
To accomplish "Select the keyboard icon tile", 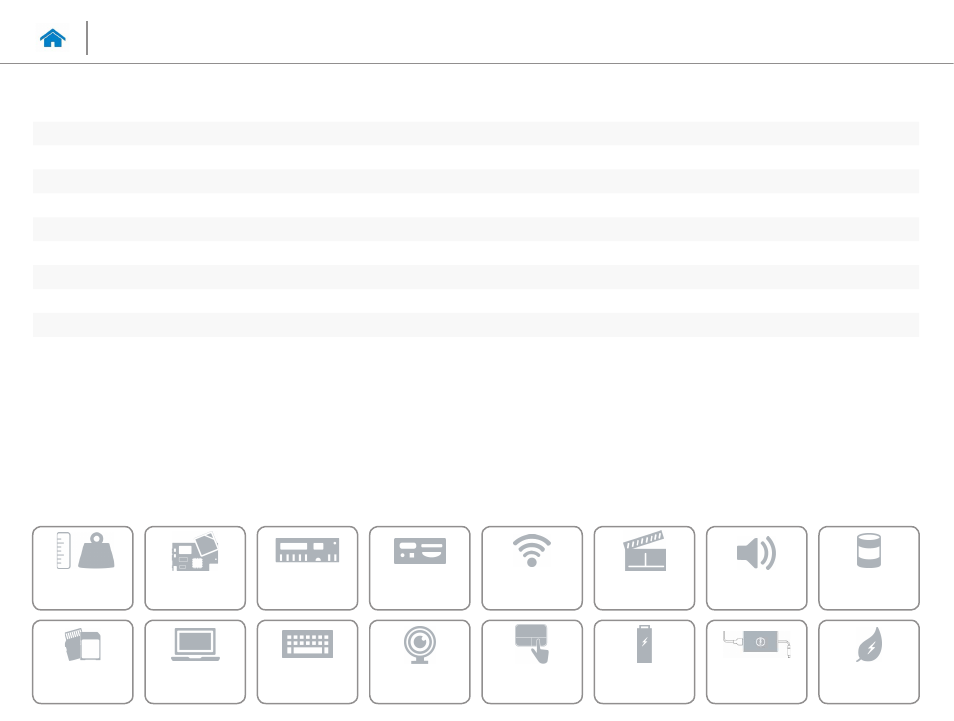I will [307, 661].
